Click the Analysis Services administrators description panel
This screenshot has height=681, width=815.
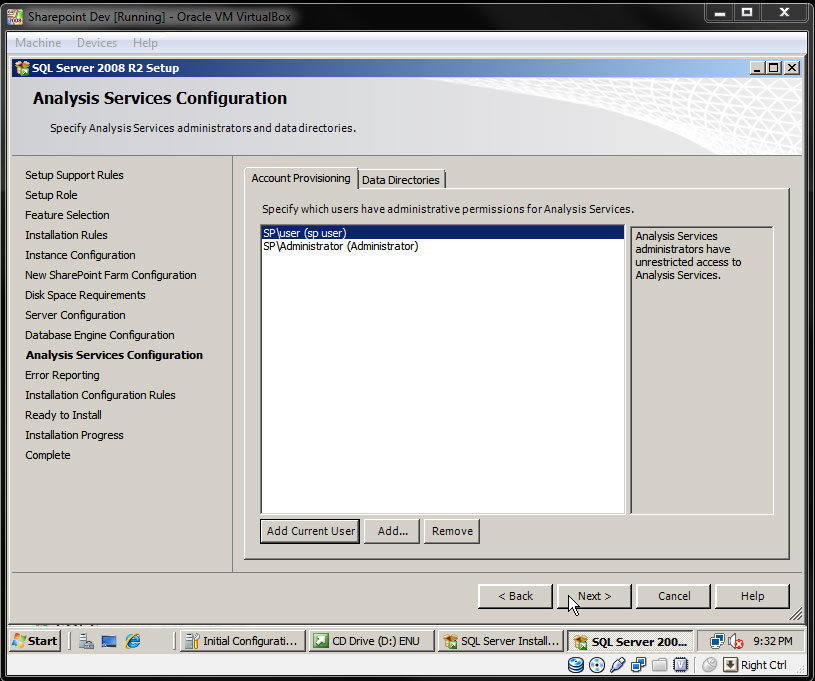[702, 370]
